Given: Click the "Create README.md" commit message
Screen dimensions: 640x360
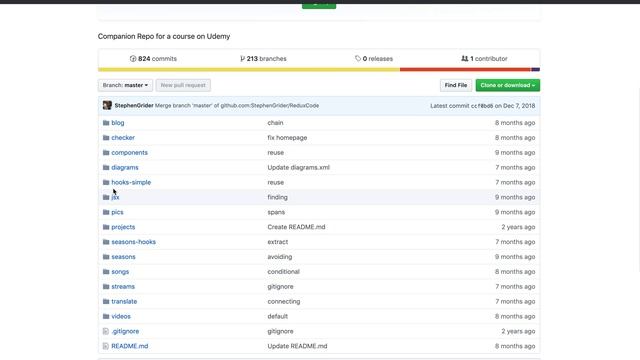Looking at the screenshot, I should [x=296, y=227].
